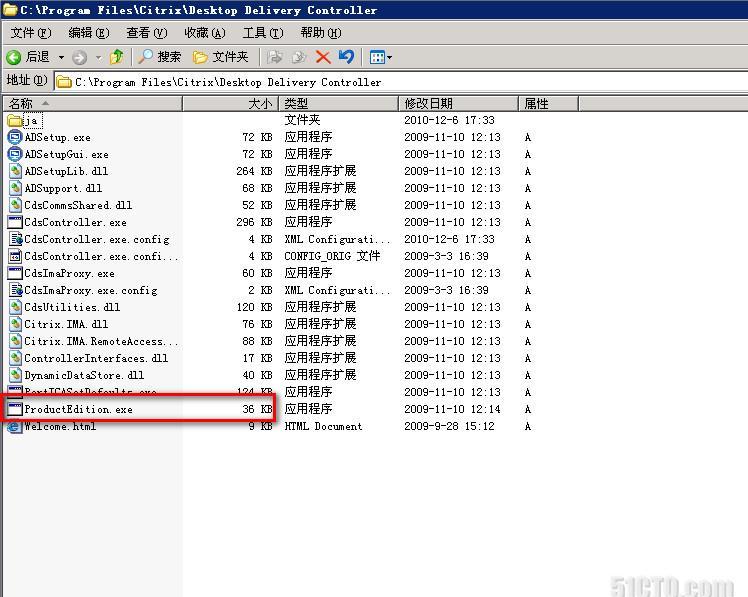
Task: Click the 文件夹 type cell of ja
Action: pyautogui.click(x=302, y=120)
